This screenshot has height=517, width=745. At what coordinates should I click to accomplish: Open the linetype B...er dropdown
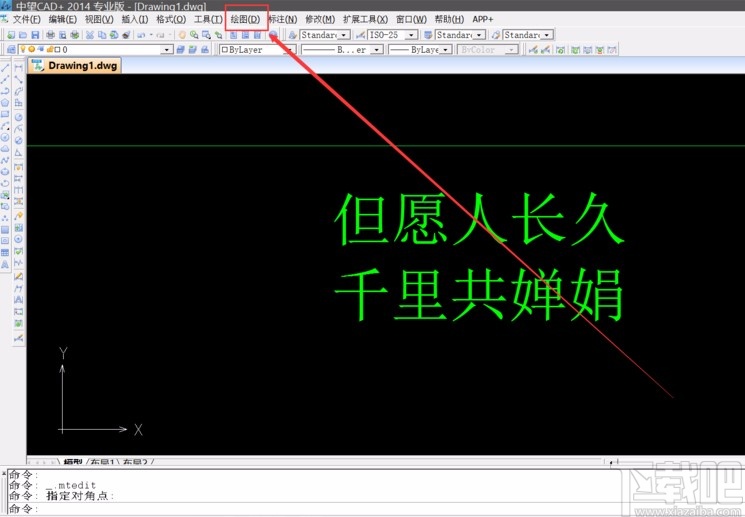click(377, 49)
